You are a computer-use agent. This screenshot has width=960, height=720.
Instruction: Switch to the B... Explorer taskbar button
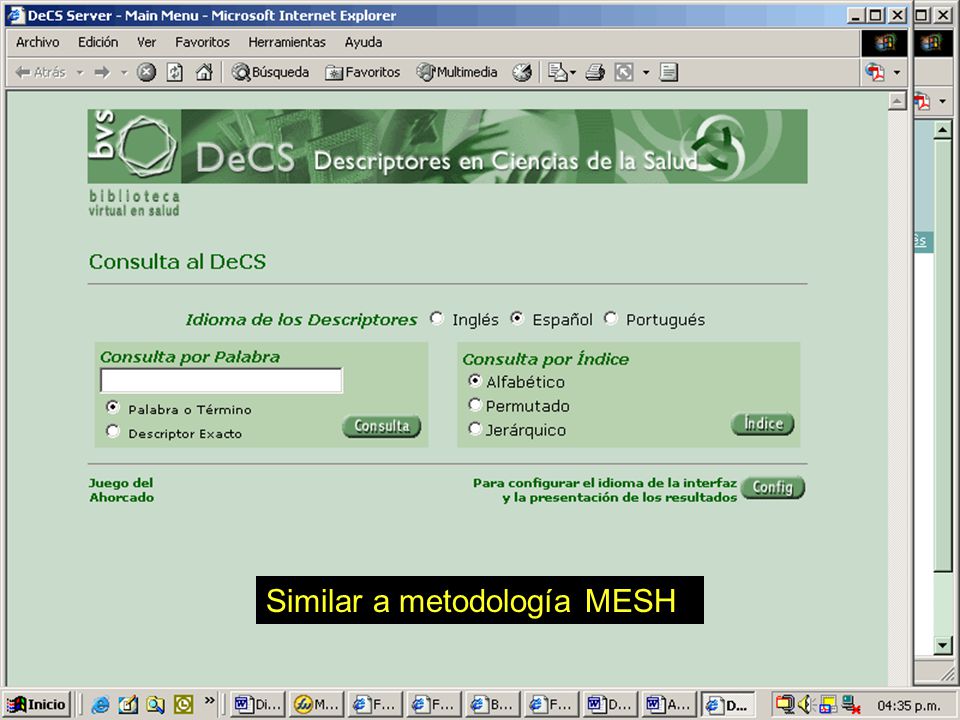coord(493,705)
